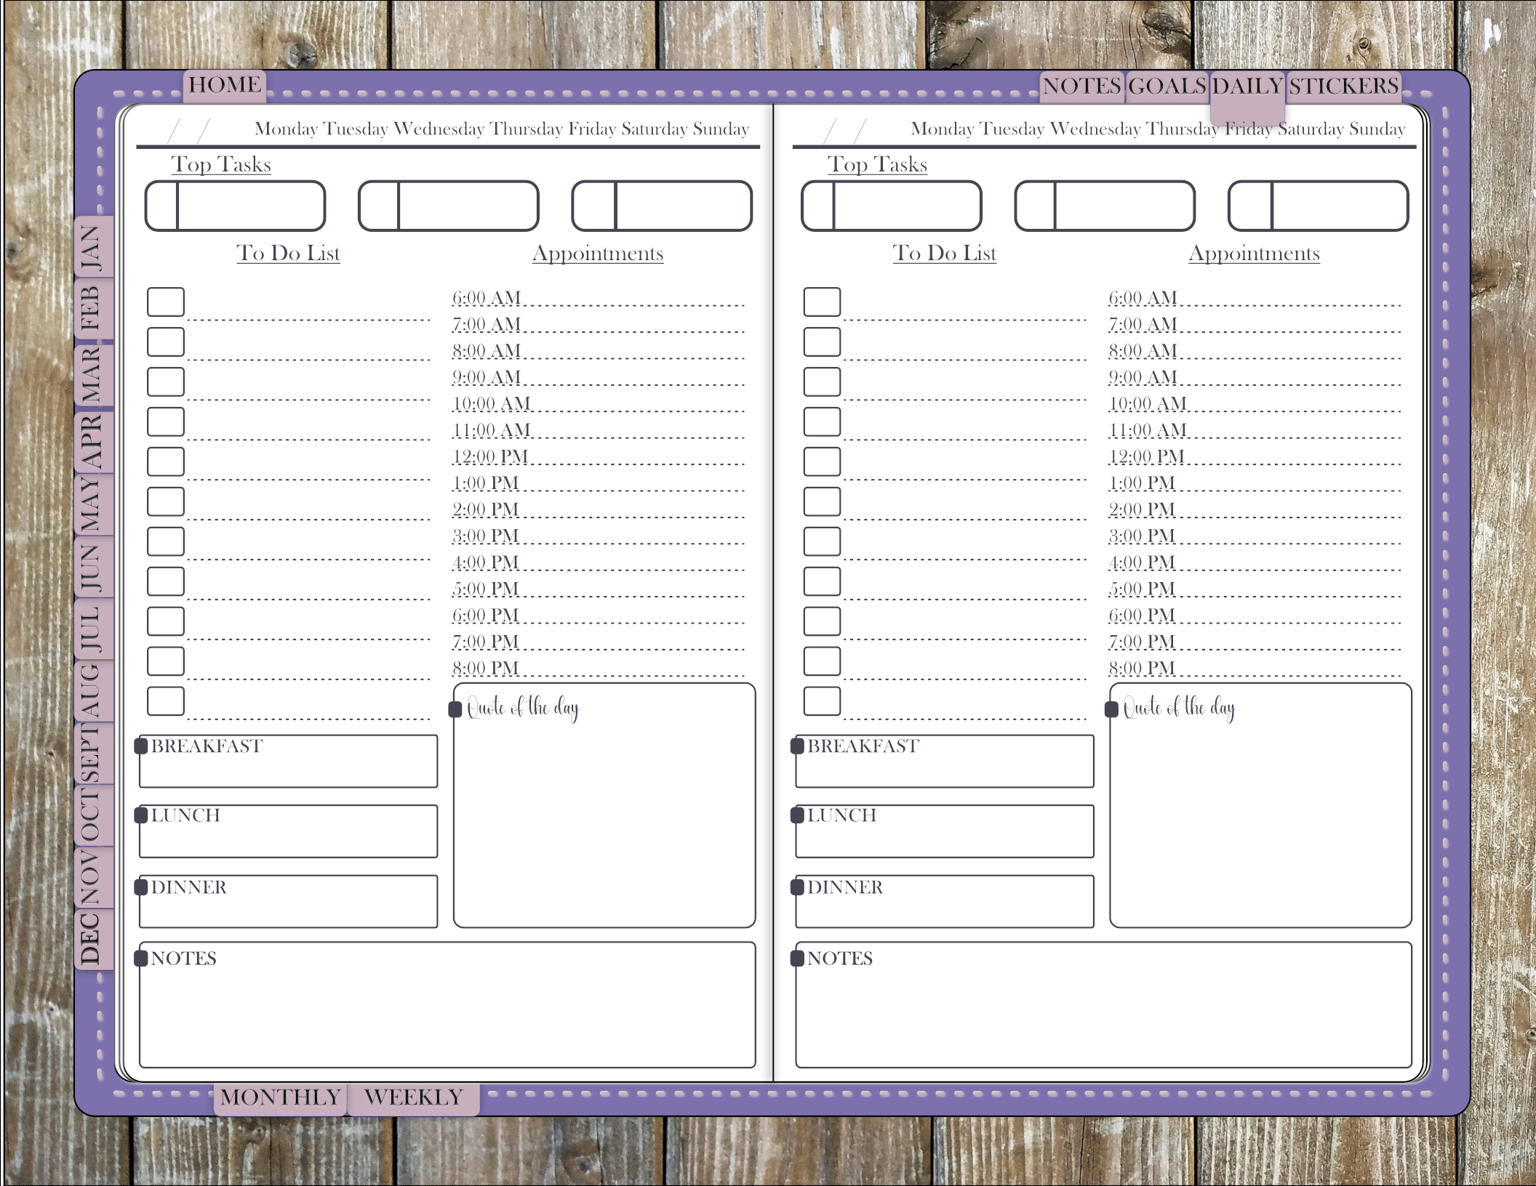Jump to the APR month tab

(x=92, y=440)
